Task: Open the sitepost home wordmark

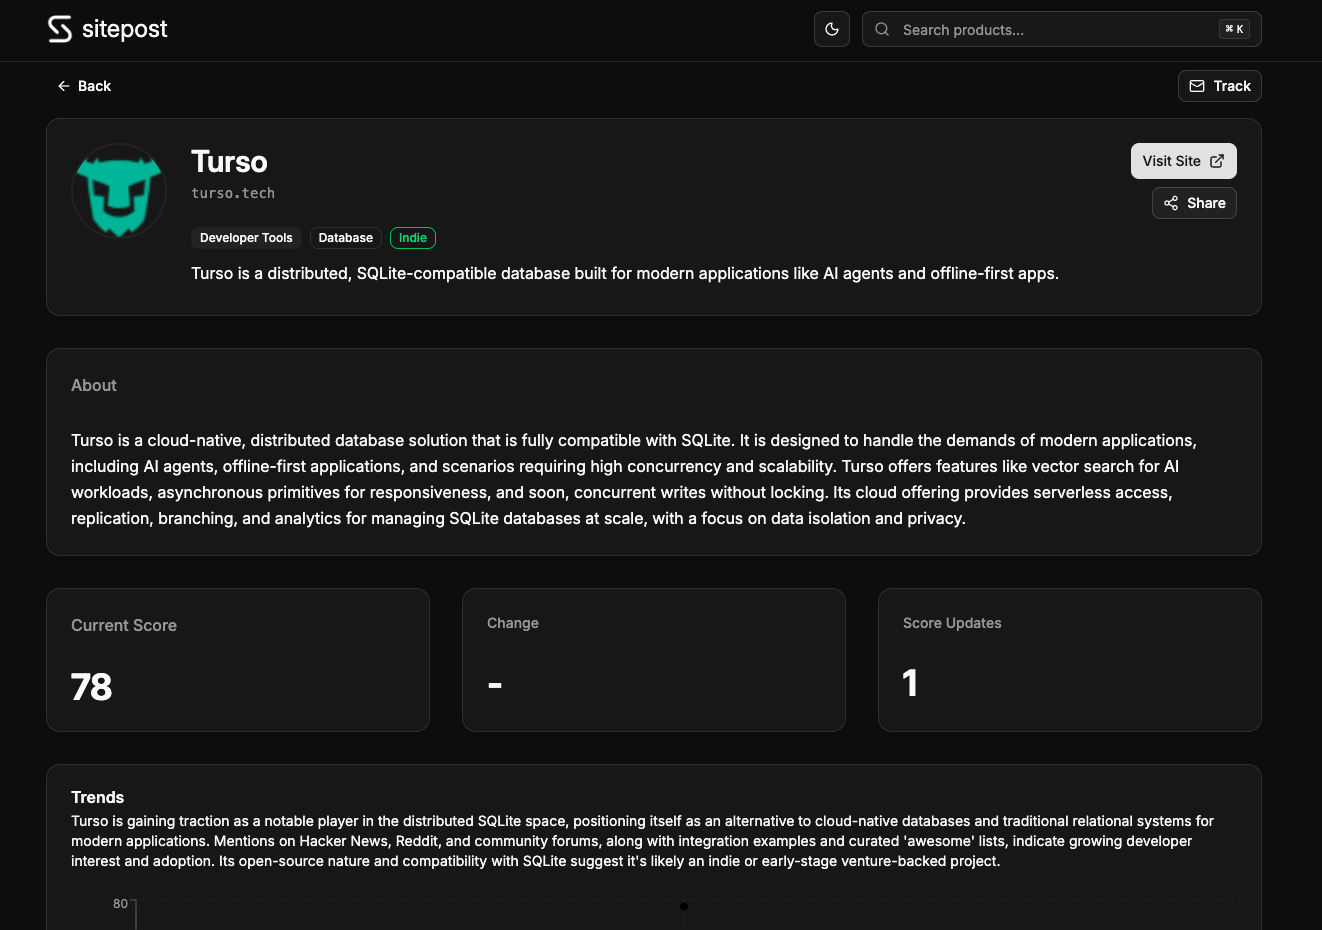Action: pyautogui.click(x=125, y=29)
